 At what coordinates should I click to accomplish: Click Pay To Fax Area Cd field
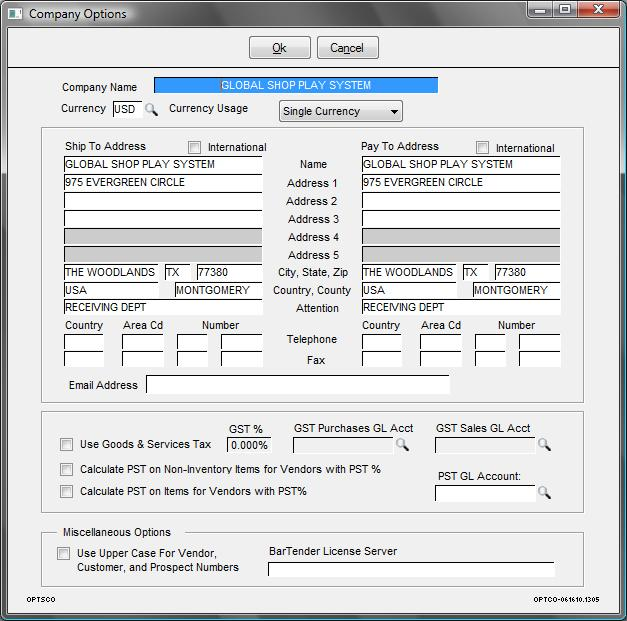click(x=441, y=359)
